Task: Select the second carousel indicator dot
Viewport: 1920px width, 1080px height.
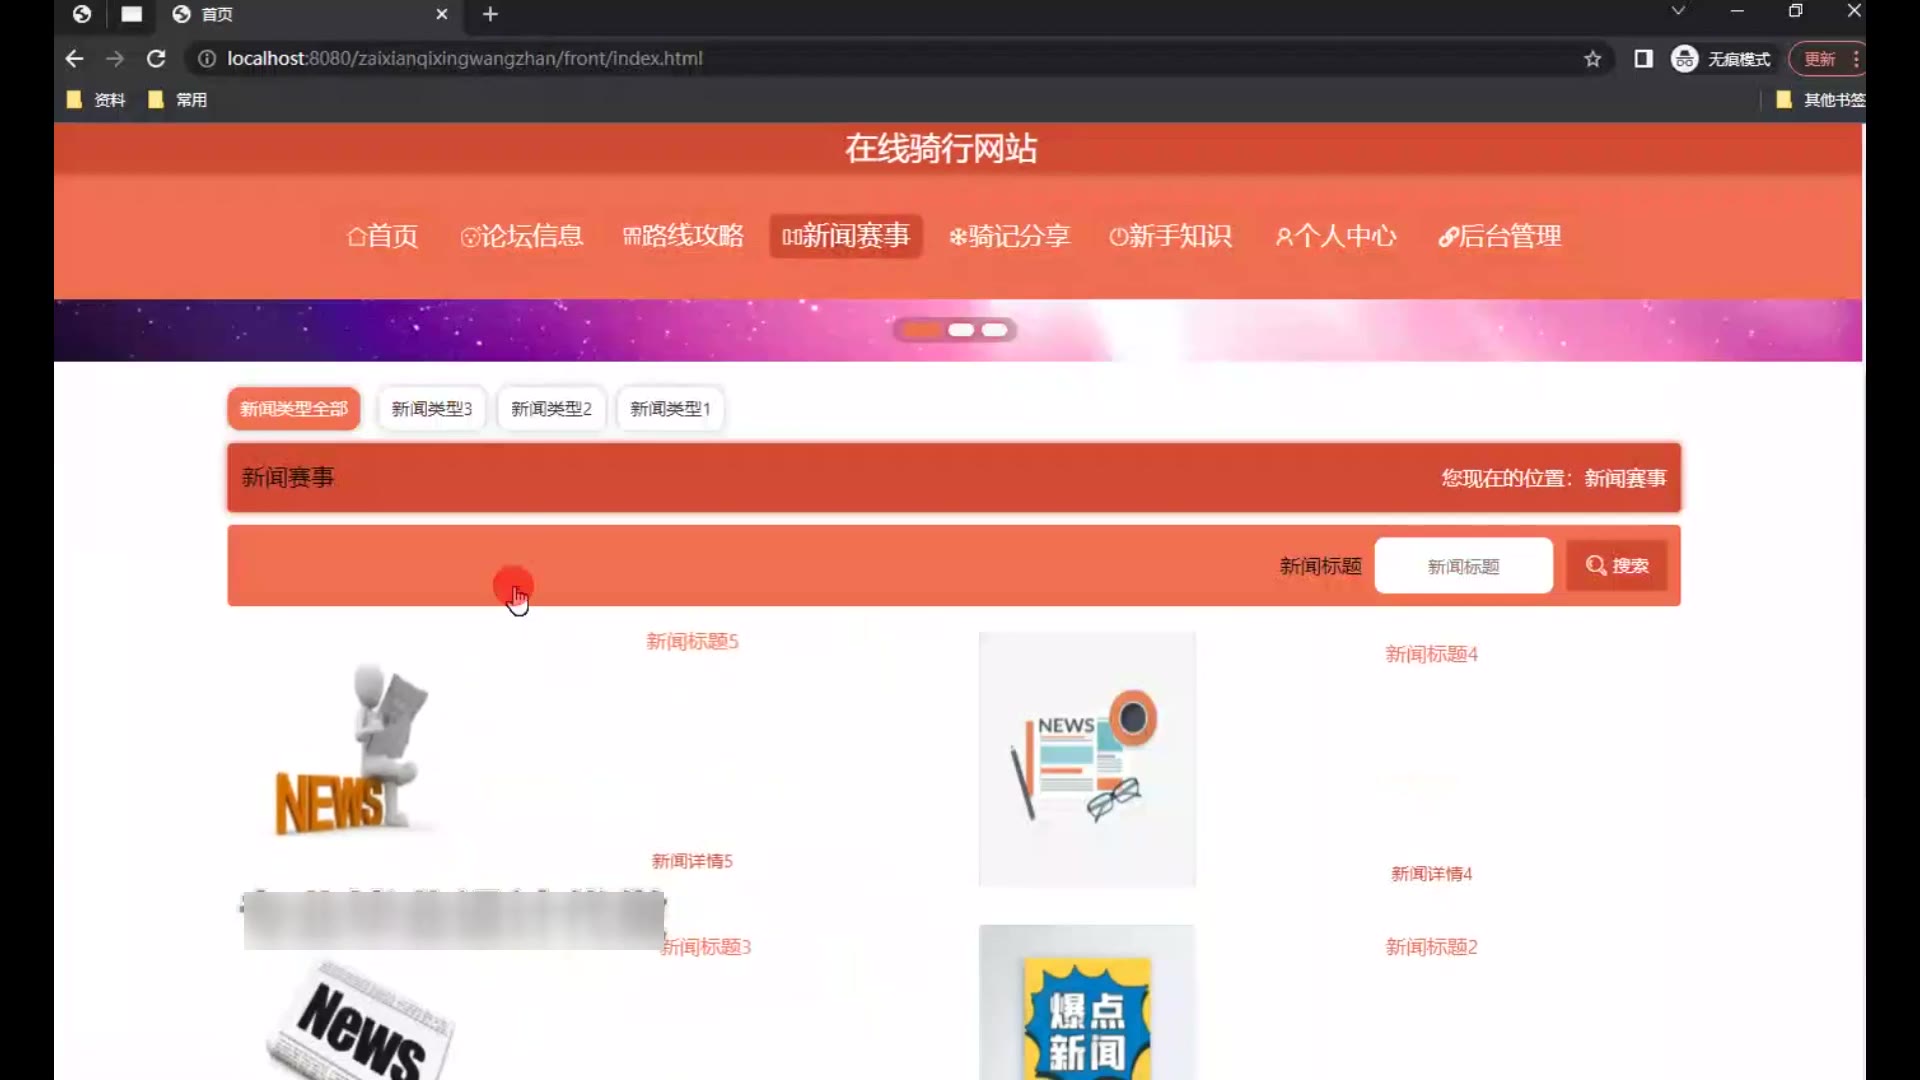Action: [x=961, y=330]
